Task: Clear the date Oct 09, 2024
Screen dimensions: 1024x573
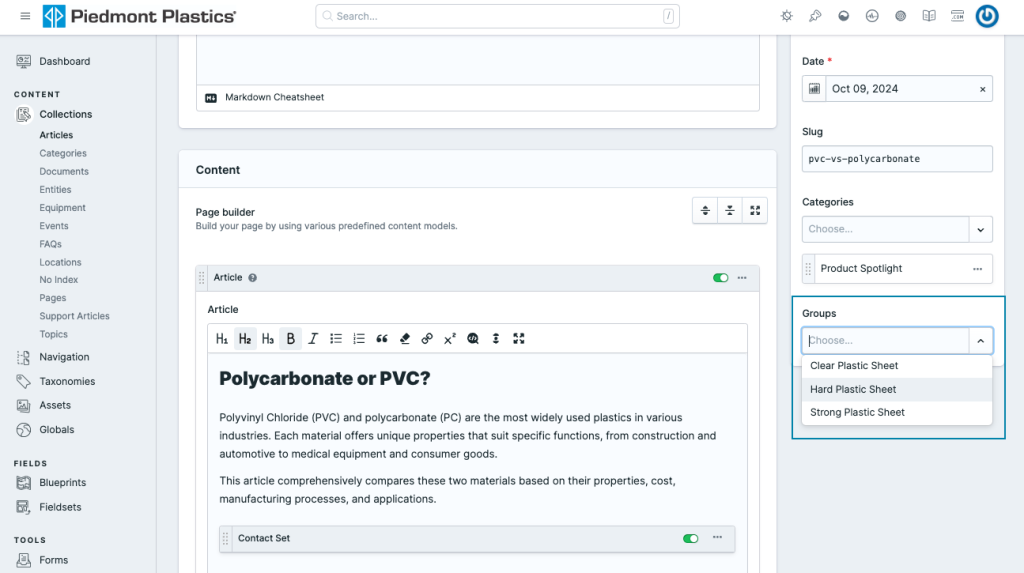Action: click(982, 90)
